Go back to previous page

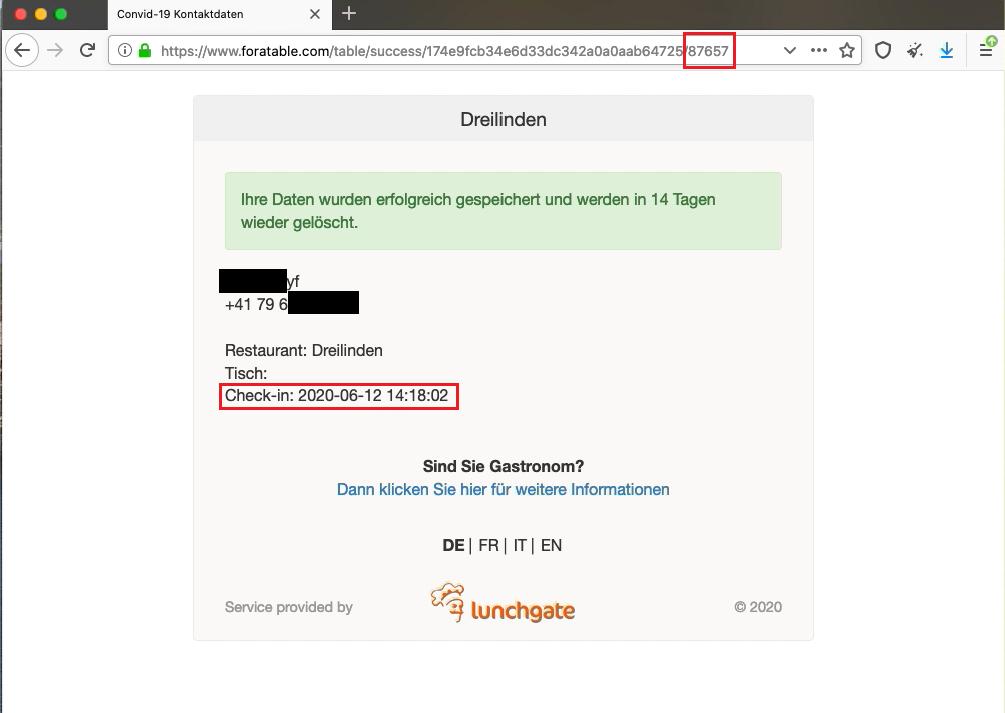pyautogui.click(x=22, y=50)
